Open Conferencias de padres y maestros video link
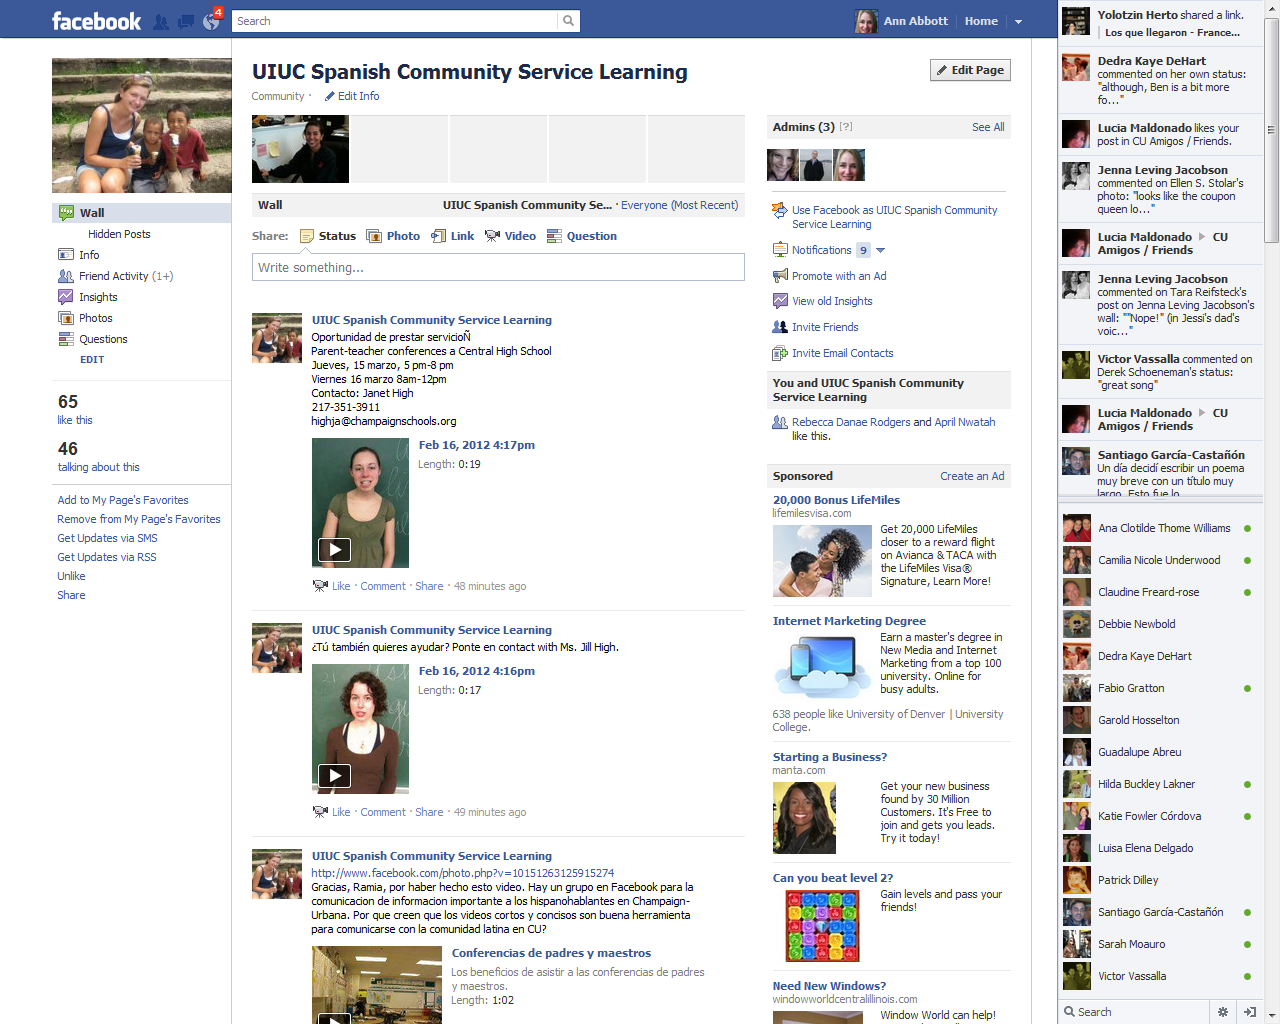The height and width of the screenshot is (1024, 1280). 551,953
